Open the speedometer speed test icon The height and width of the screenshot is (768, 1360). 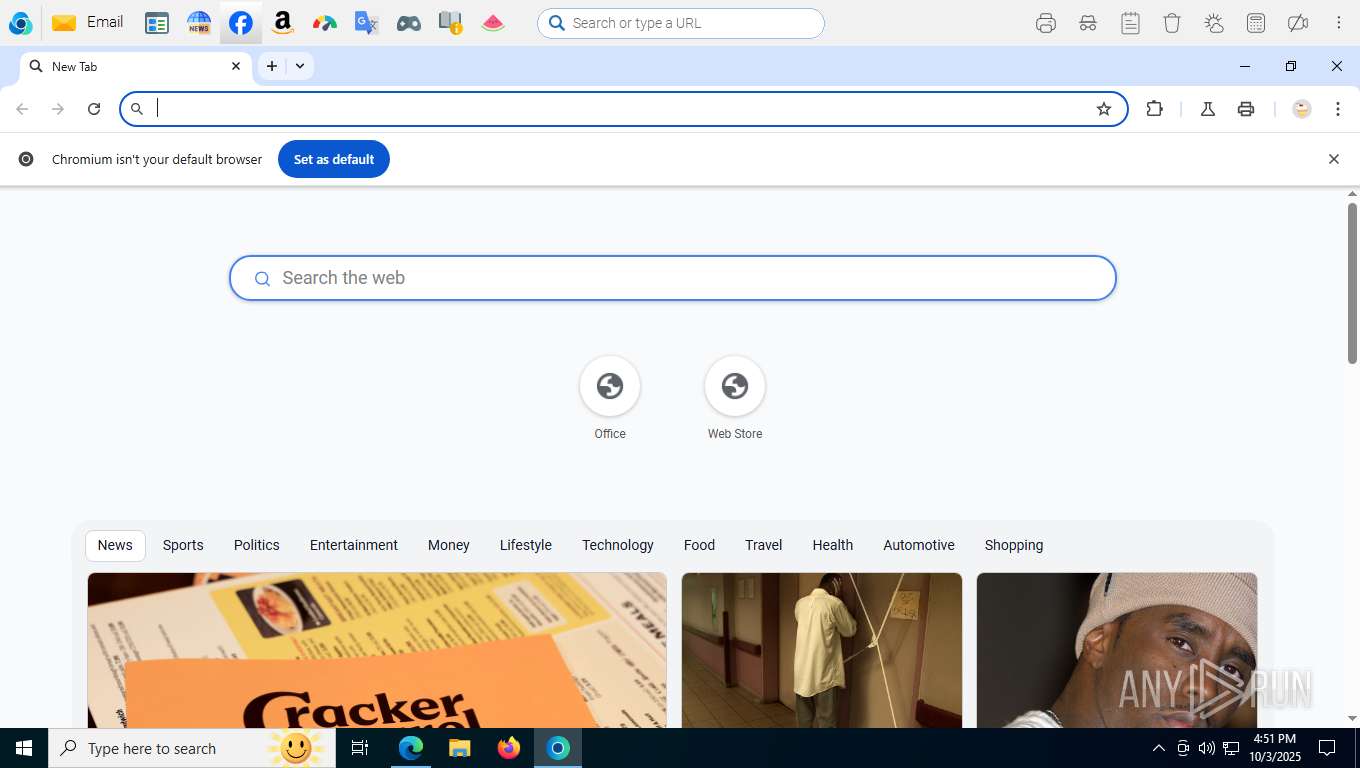(x=324, y=22)
